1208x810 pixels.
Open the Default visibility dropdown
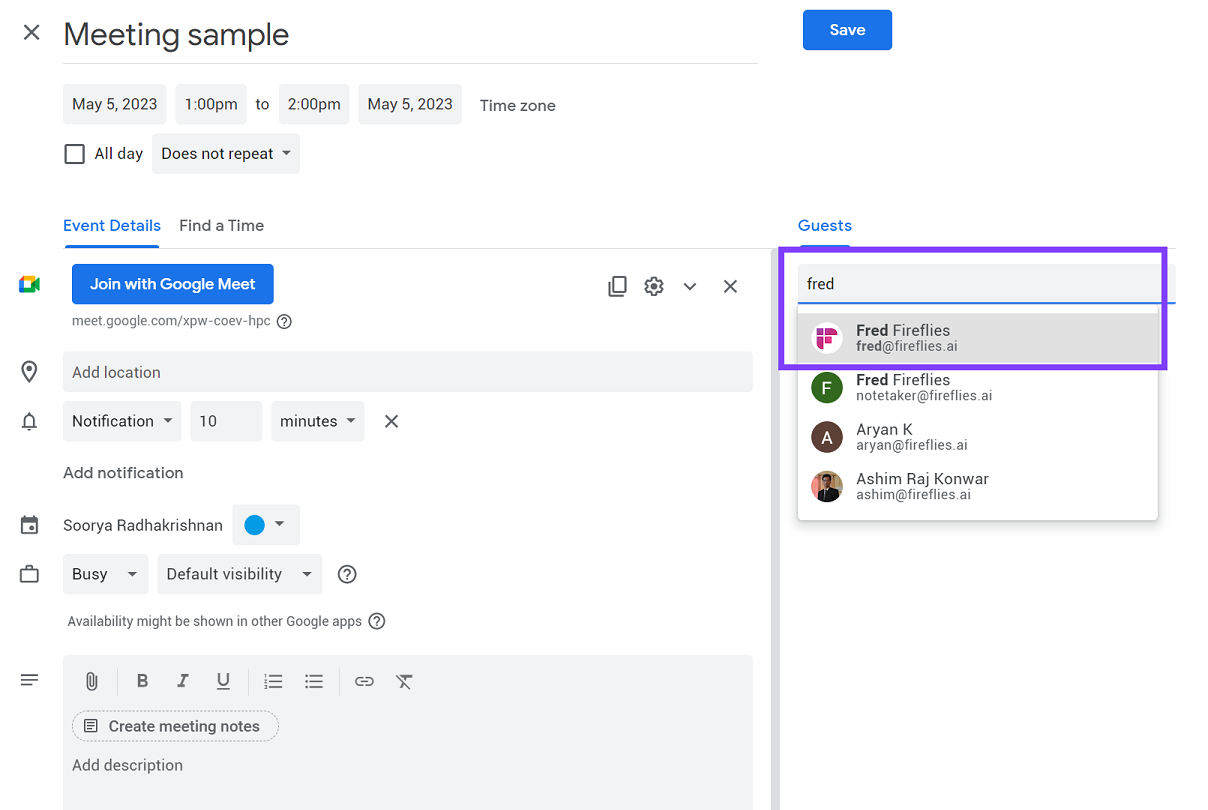click(x=239, y=574)
